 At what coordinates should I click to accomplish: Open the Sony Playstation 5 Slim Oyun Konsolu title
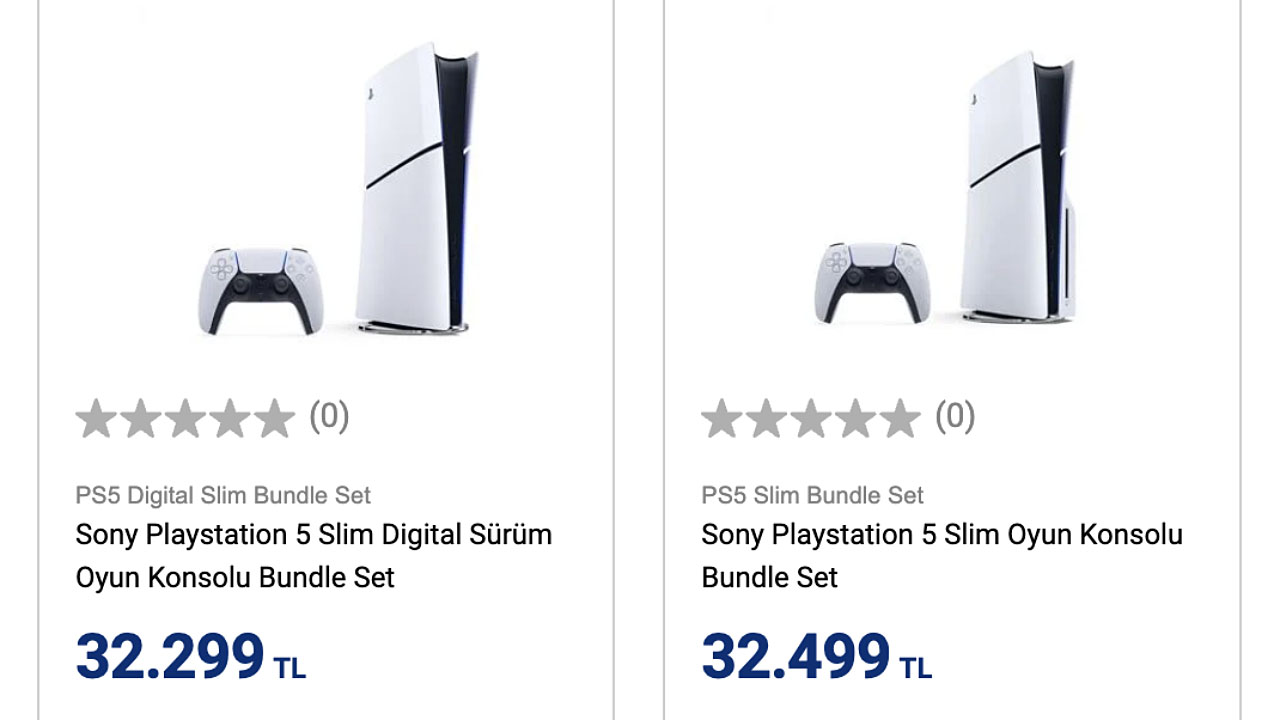click(942, 556)
